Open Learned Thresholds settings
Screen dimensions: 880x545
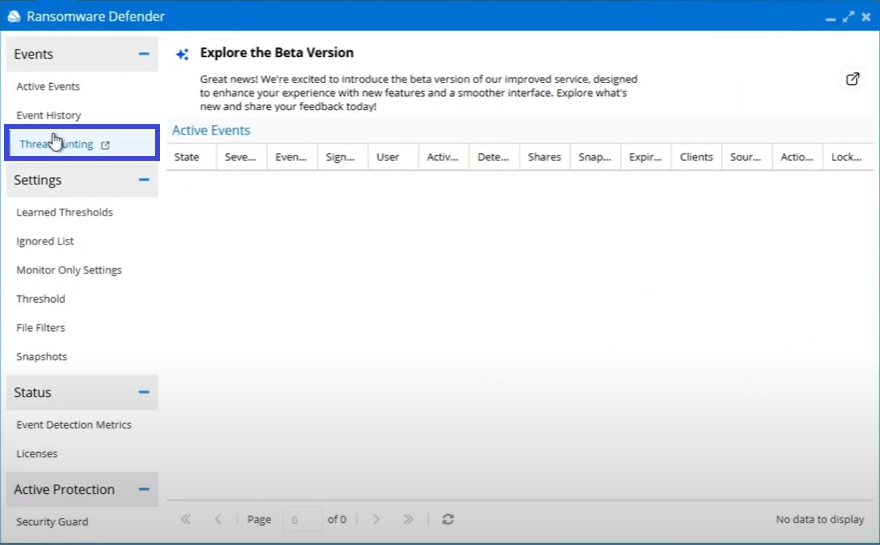65,212
